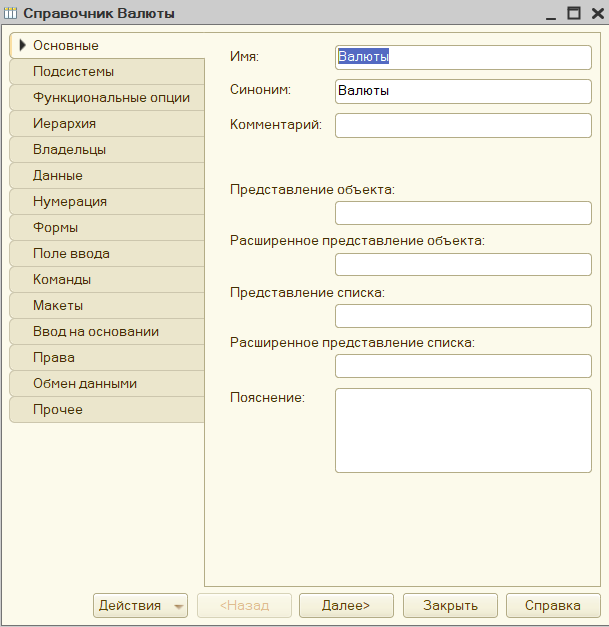Select the Формы tab
609x627 pixels.
click(x=106, y=228)
